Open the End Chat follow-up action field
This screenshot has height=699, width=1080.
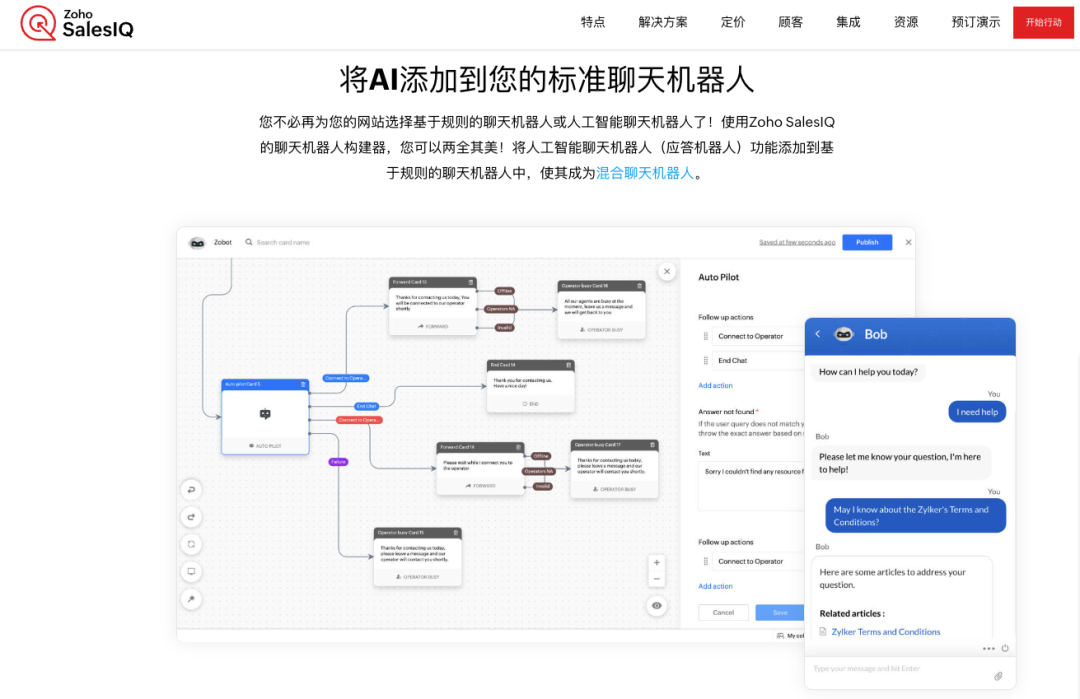pyautogui.click(x=758, y=360)
